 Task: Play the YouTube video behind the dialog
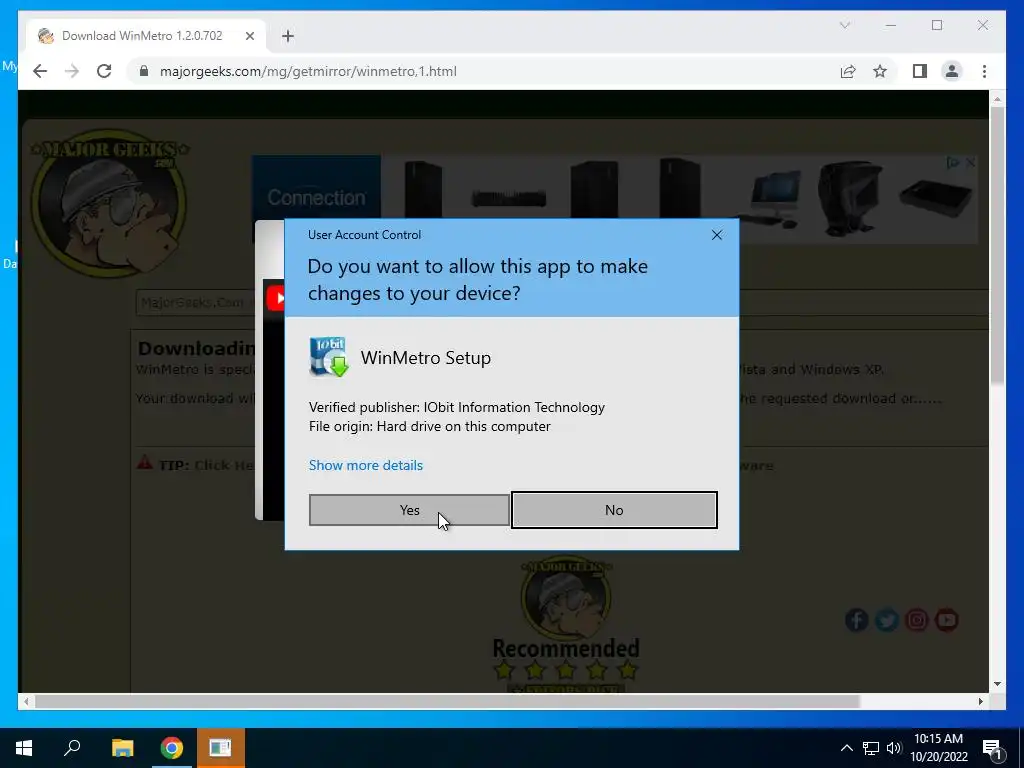[x=275, y=298]
